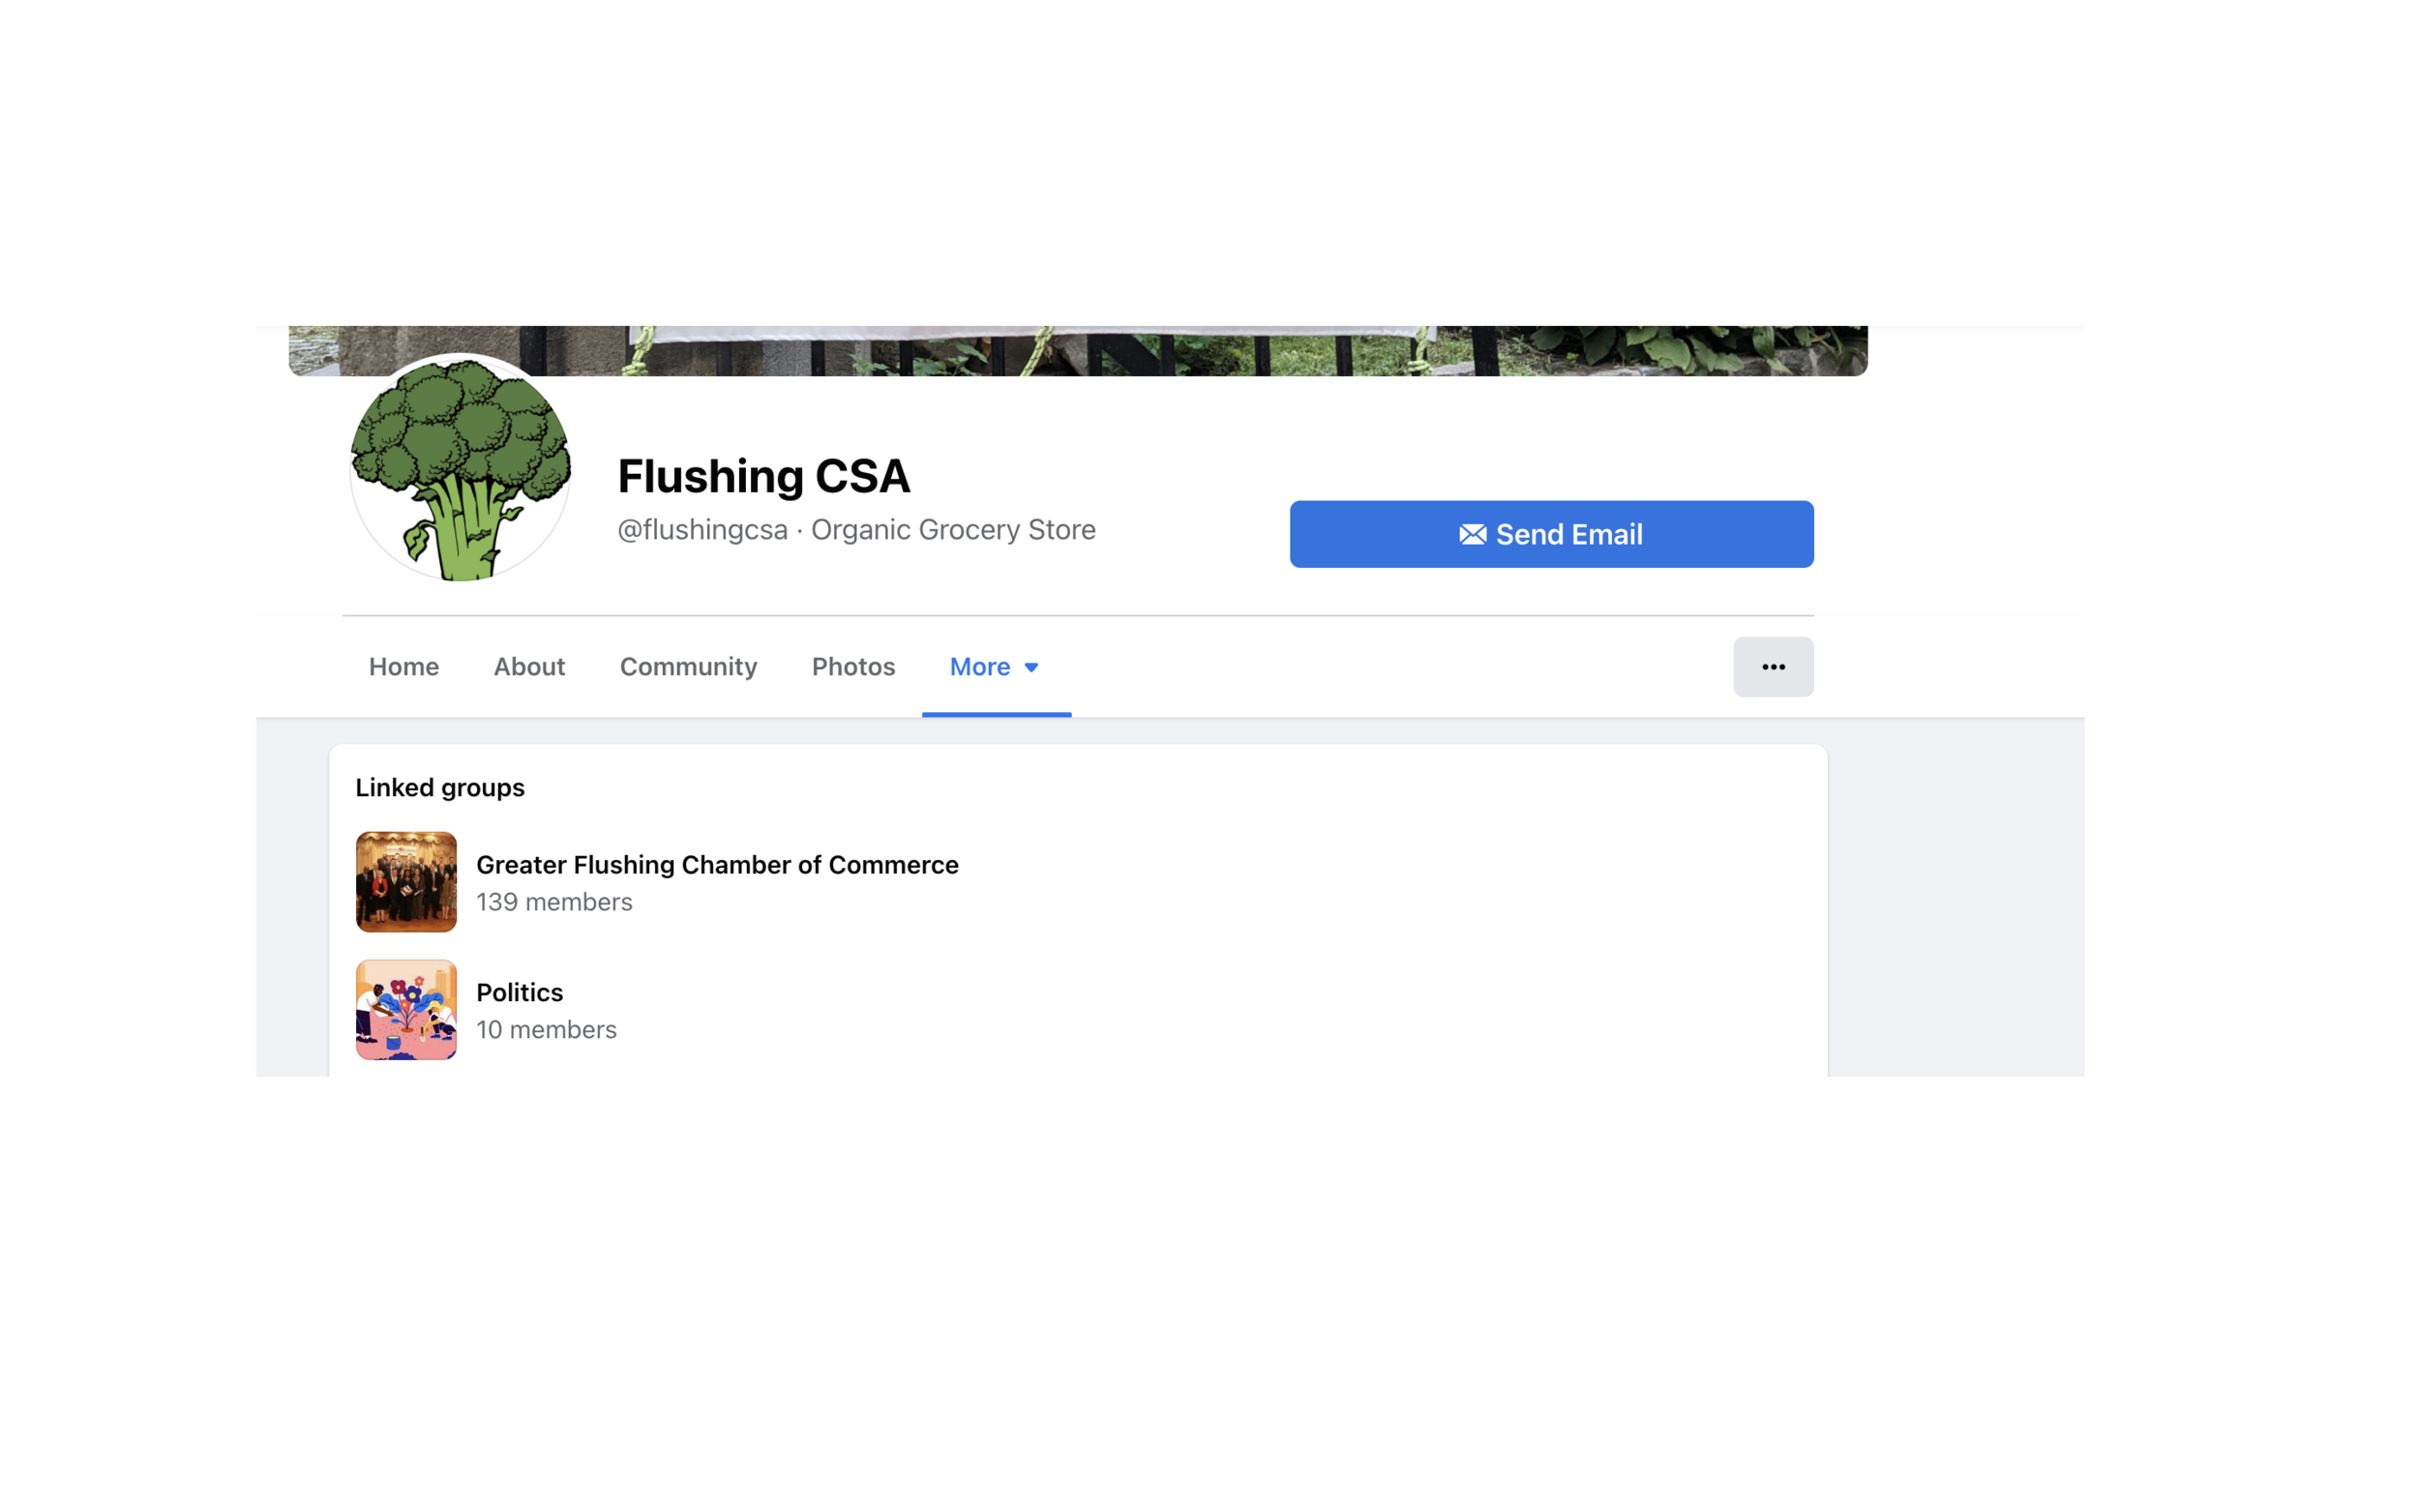Image resolution: width=2419 pixels, height=1512 pixels.
Task: Click the Flushing CSA page title
Action: [x=763, y=476]
